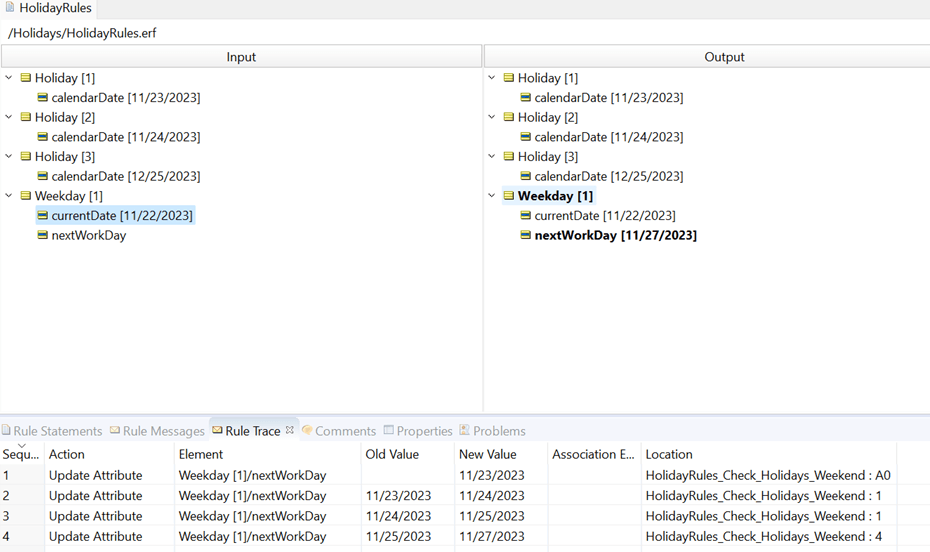Image resolution: width=930 pixels, height=552 pixels.
Task: Select nextWorkDay [11/27/2023] in Output tree
Action: [x=615, y=236]
